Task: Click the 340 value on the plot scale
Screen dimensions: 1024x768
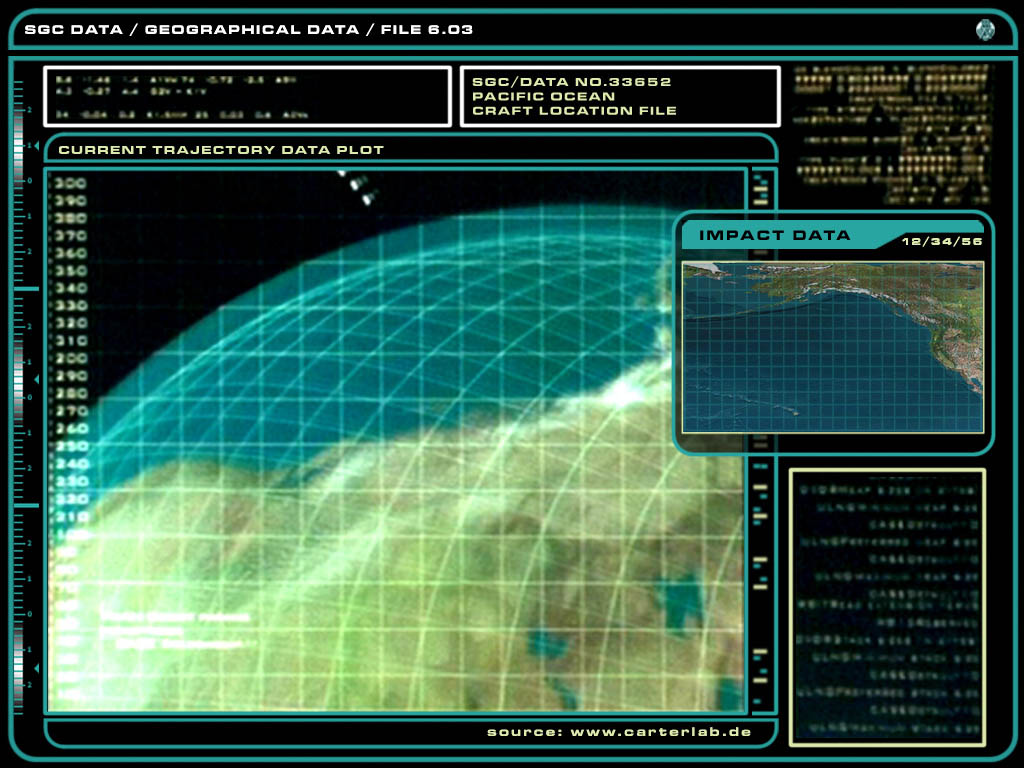Action: tap(71, 288)
